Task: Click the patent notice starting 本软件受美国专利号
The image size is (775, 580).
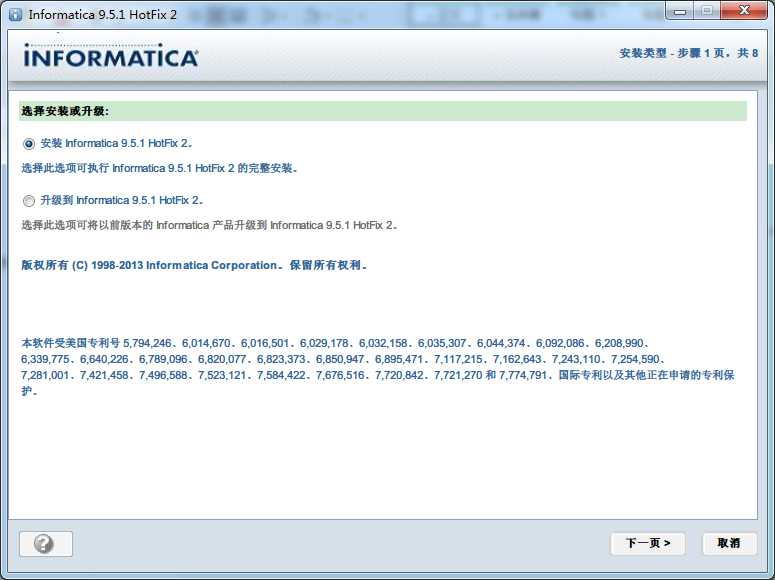Action: [x=378, y=367]
